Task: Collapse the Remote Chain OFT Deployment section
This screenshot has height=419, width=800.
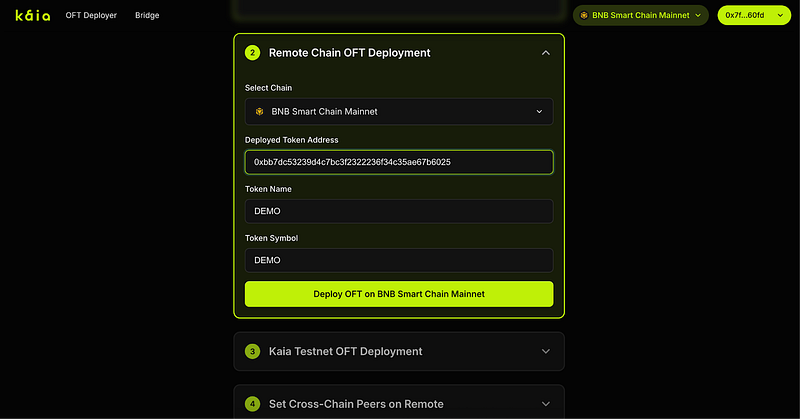Action: [x=545, y=53]
